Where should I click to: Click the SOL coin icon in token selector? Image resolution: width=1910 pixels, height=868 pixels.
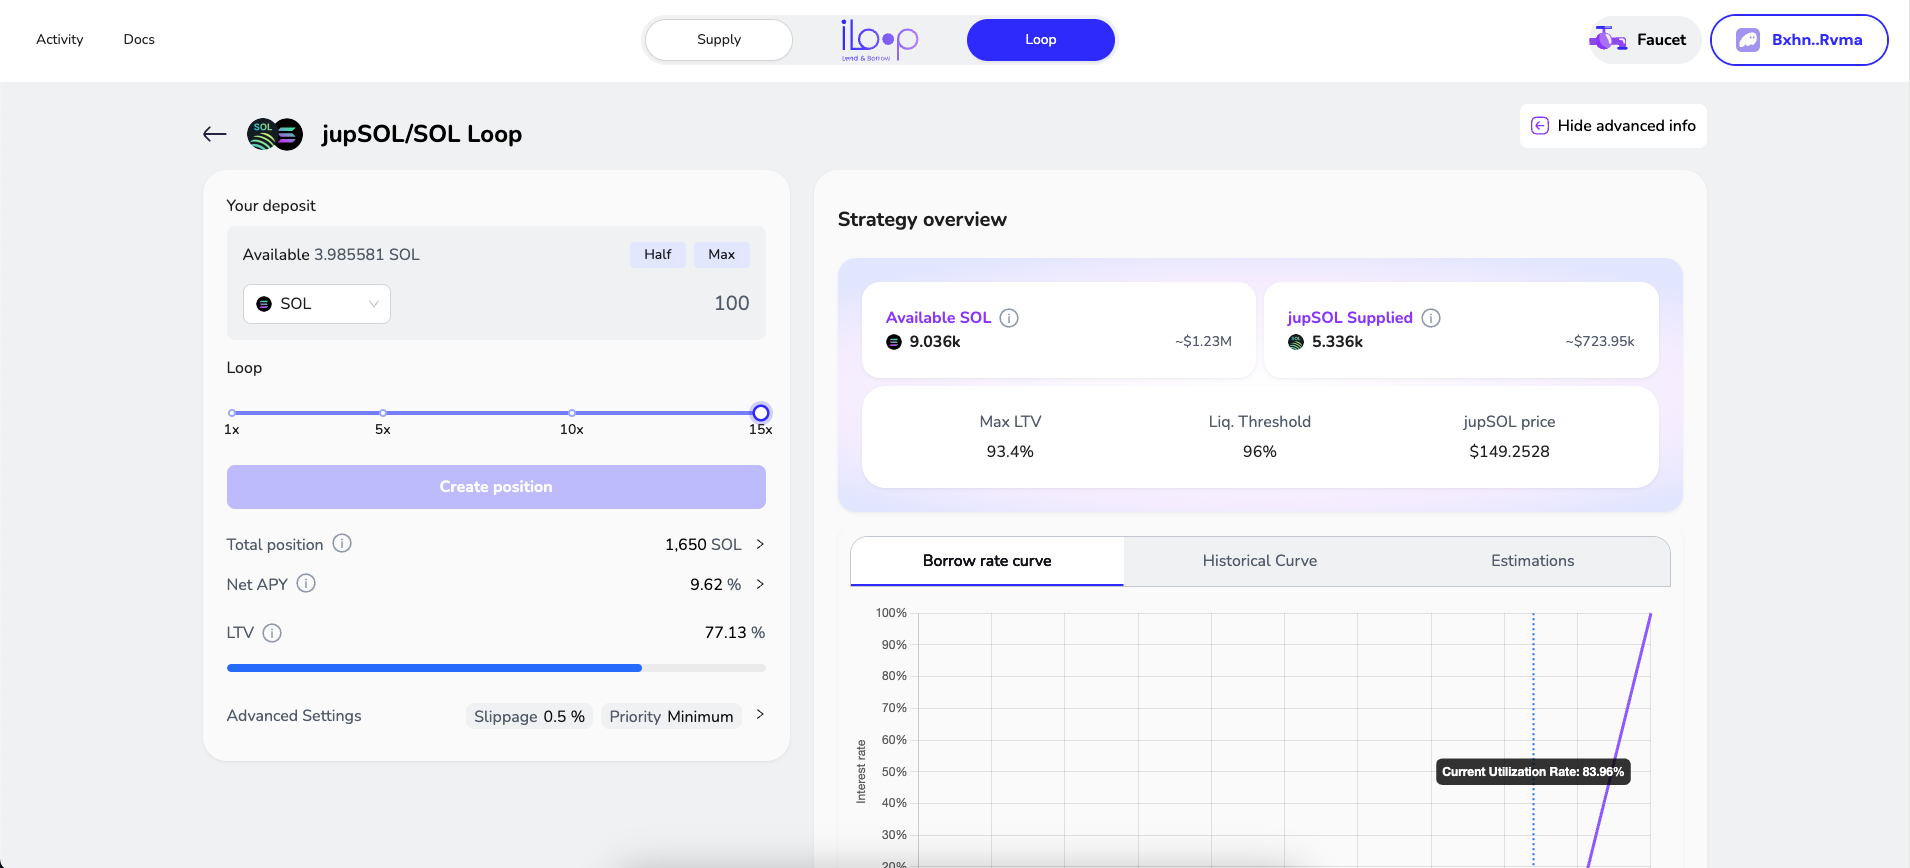point(264,304)
